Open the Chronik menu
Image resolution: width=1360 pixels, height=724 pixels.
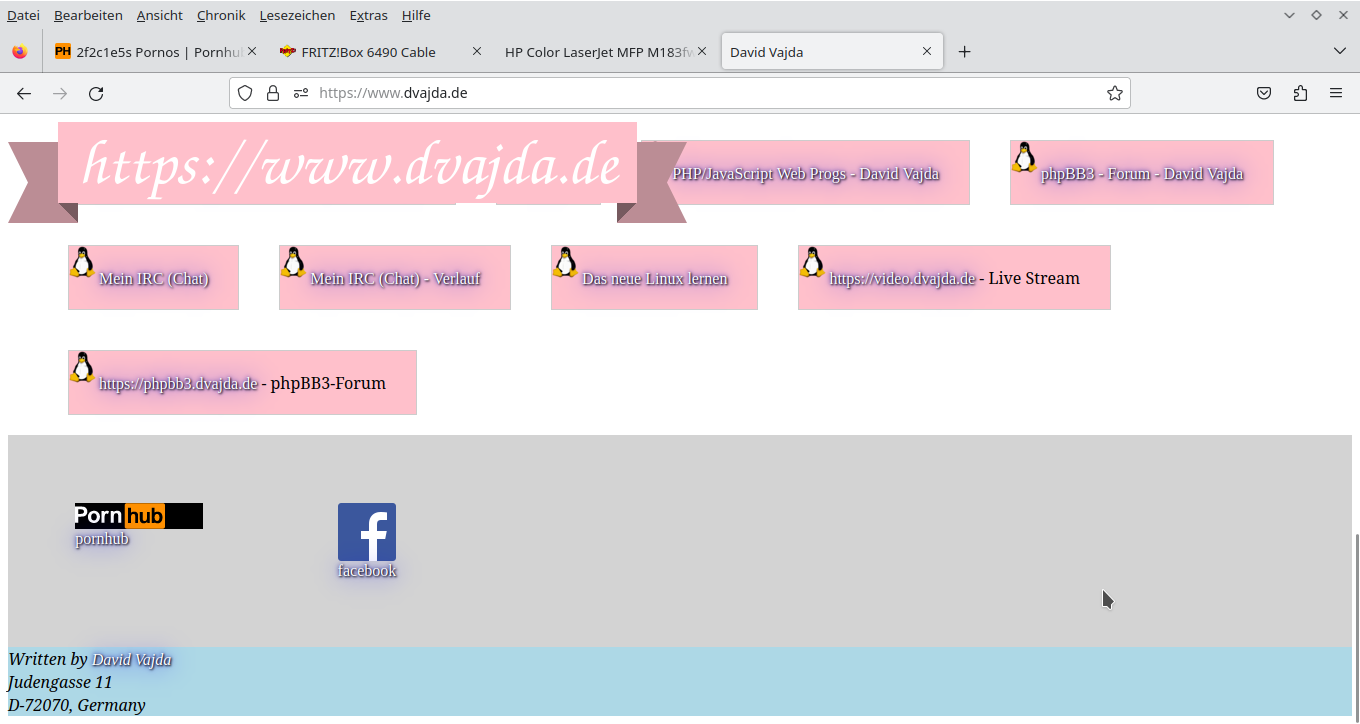[221, 15]
